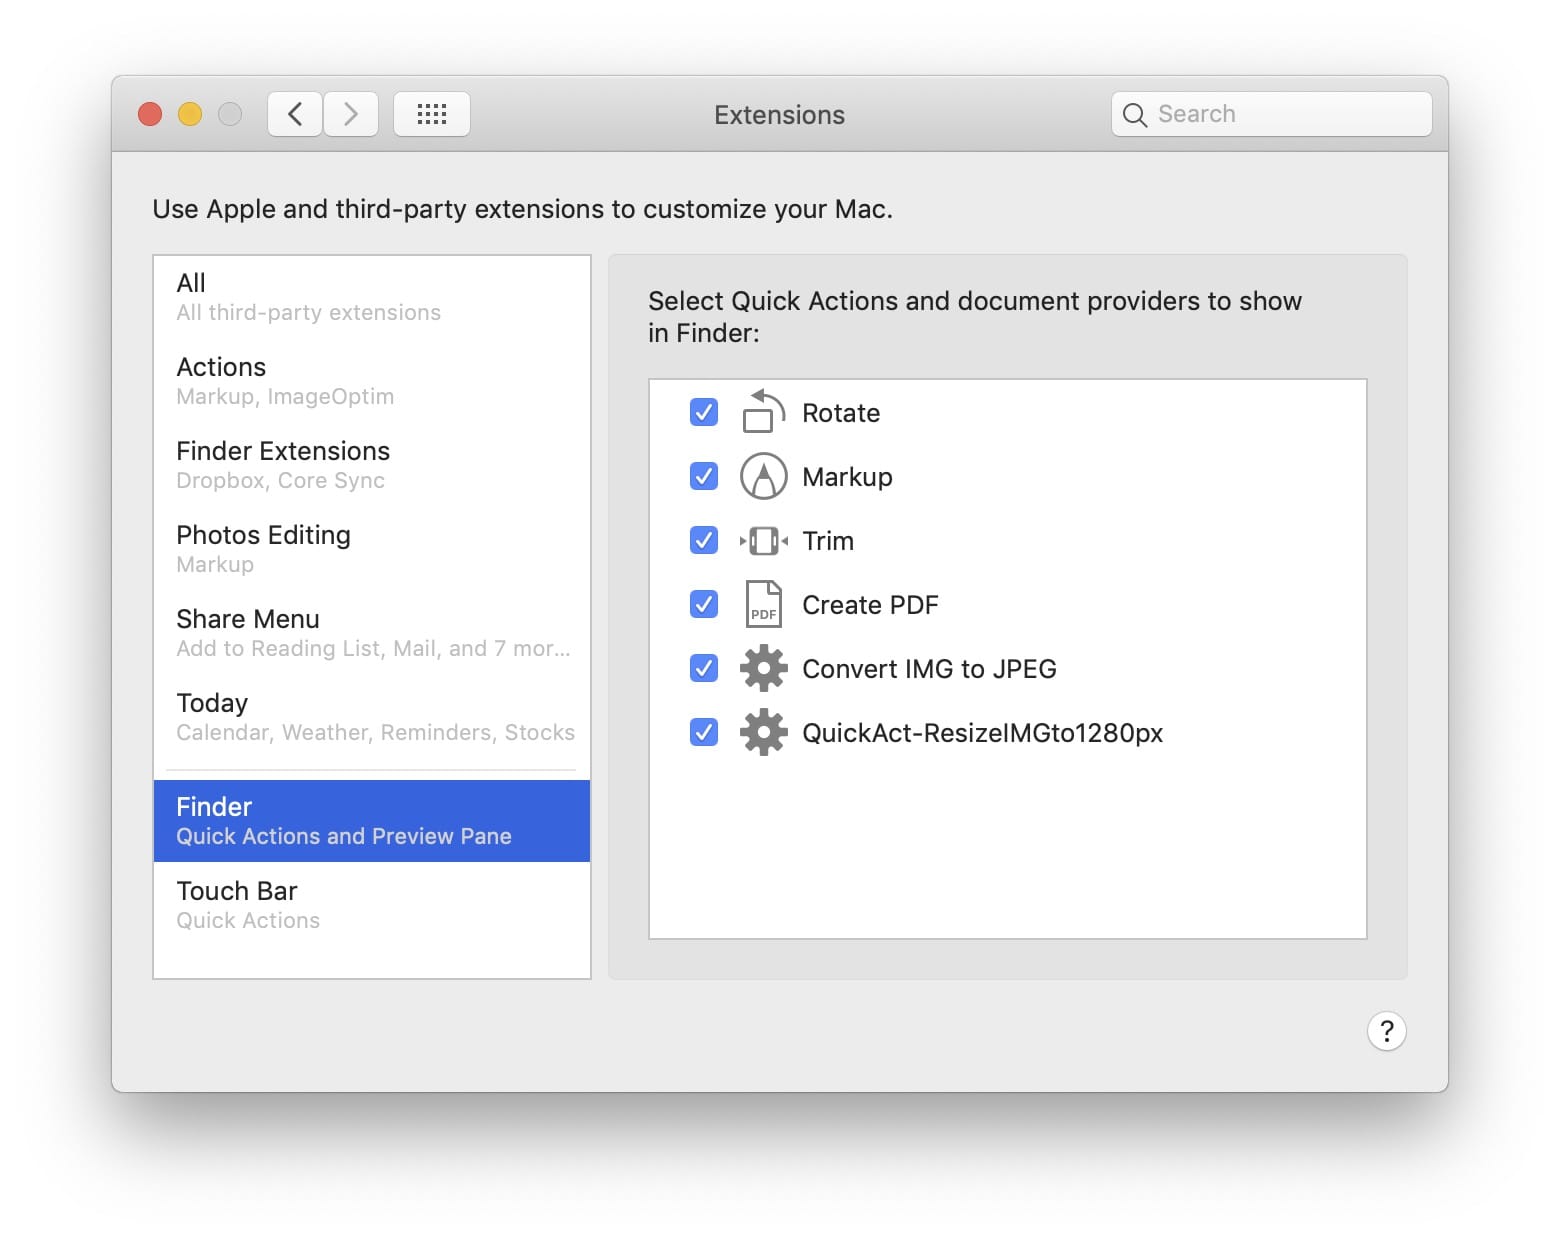This screenshot has width=1560, height=1240.
Task: Open the Show All preferences grid icon
Action: [x=431, y=113]
